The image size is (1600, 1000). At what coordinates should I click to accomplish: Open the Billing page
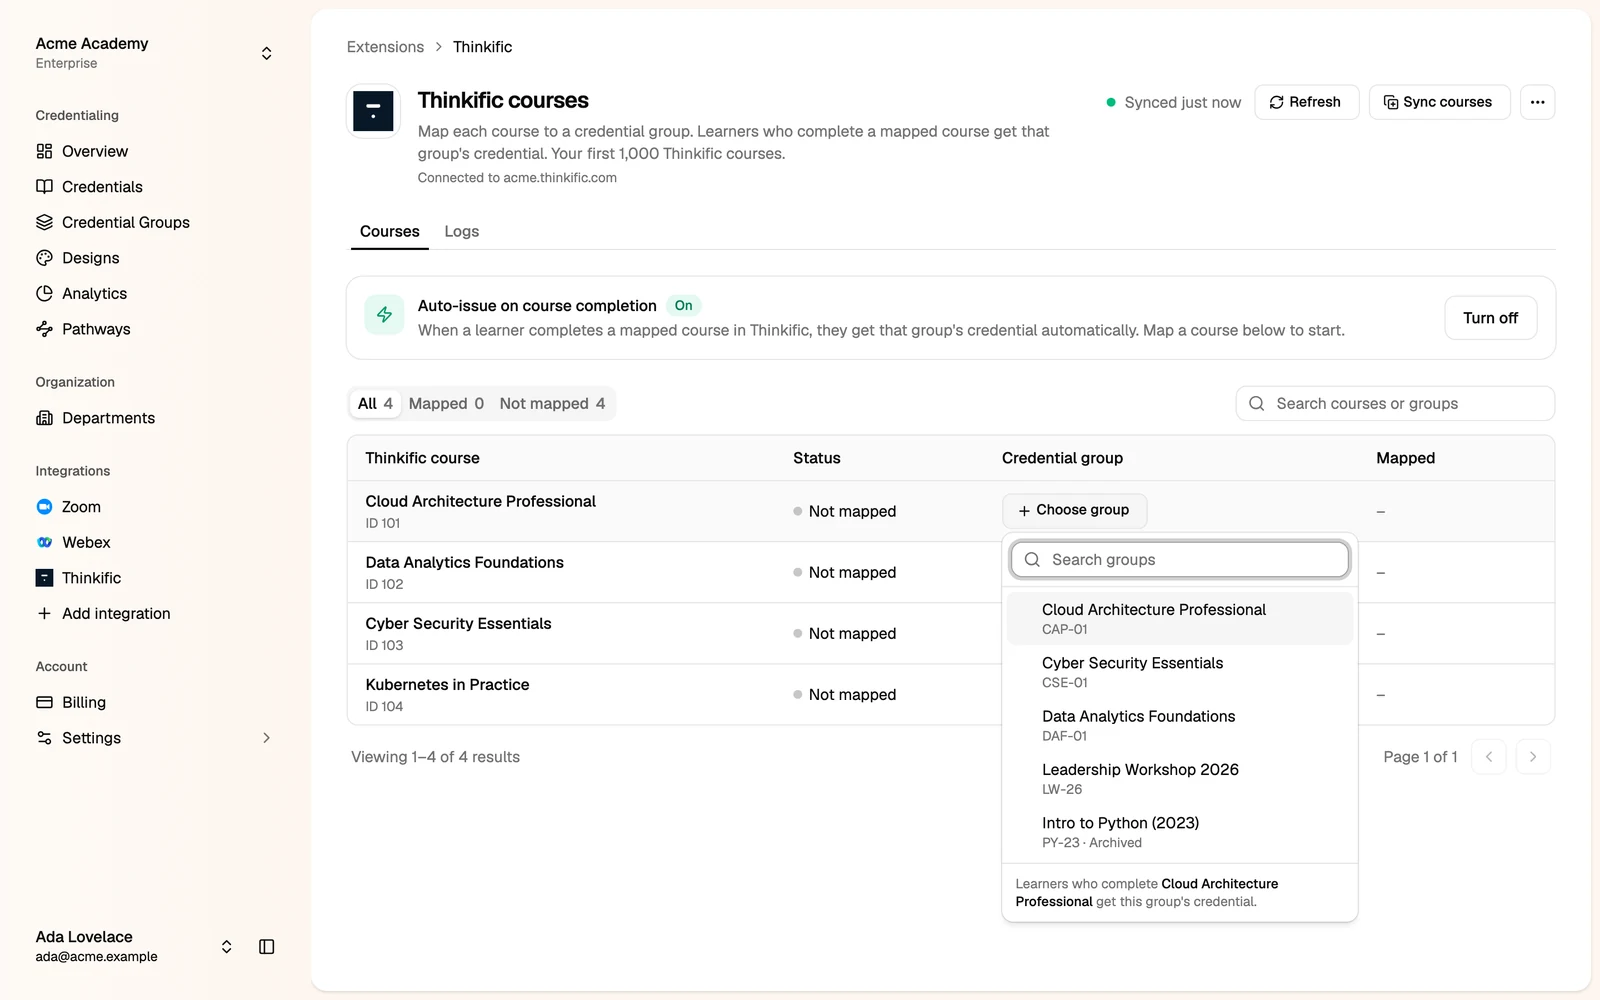pos(71,703)
